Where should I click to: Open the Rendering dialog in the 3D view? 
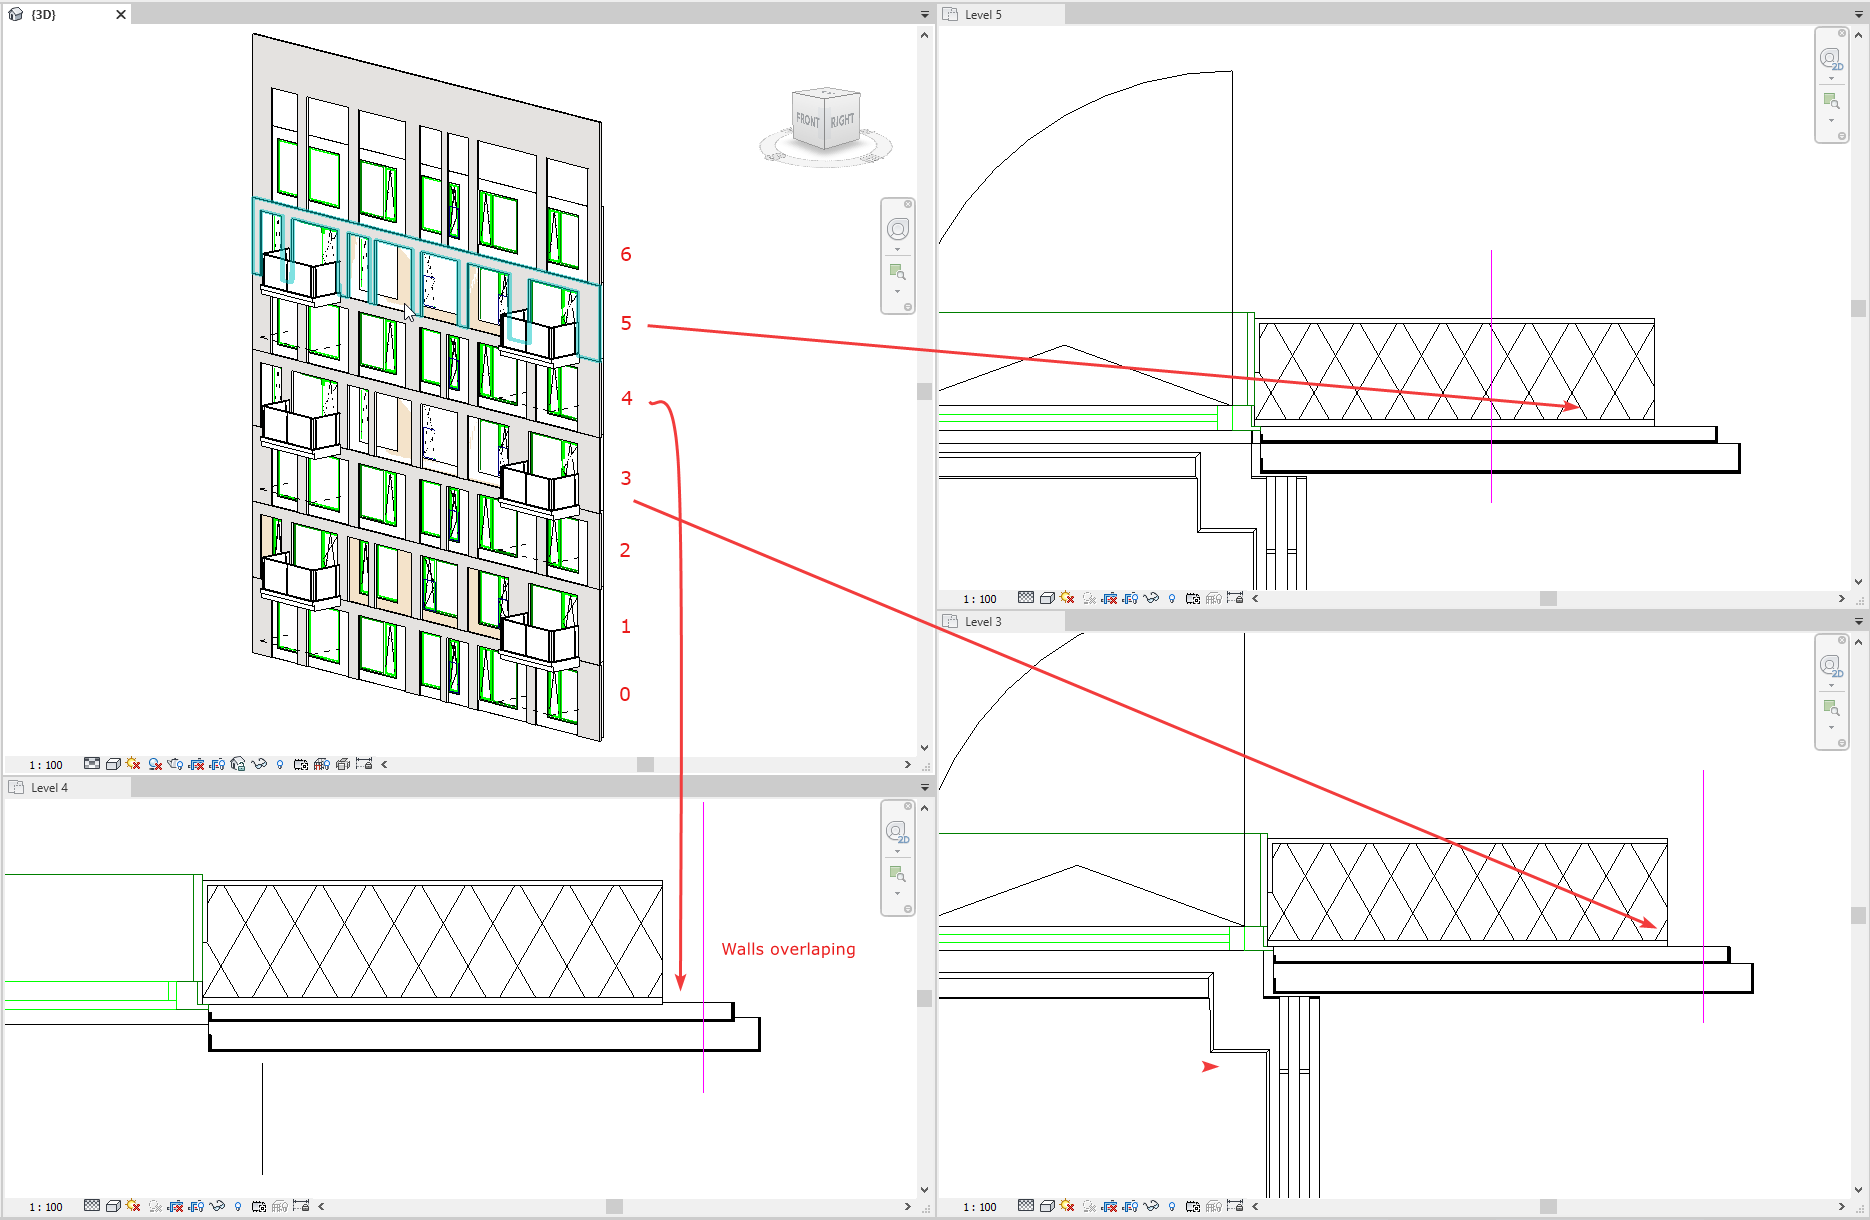(174, 763)
